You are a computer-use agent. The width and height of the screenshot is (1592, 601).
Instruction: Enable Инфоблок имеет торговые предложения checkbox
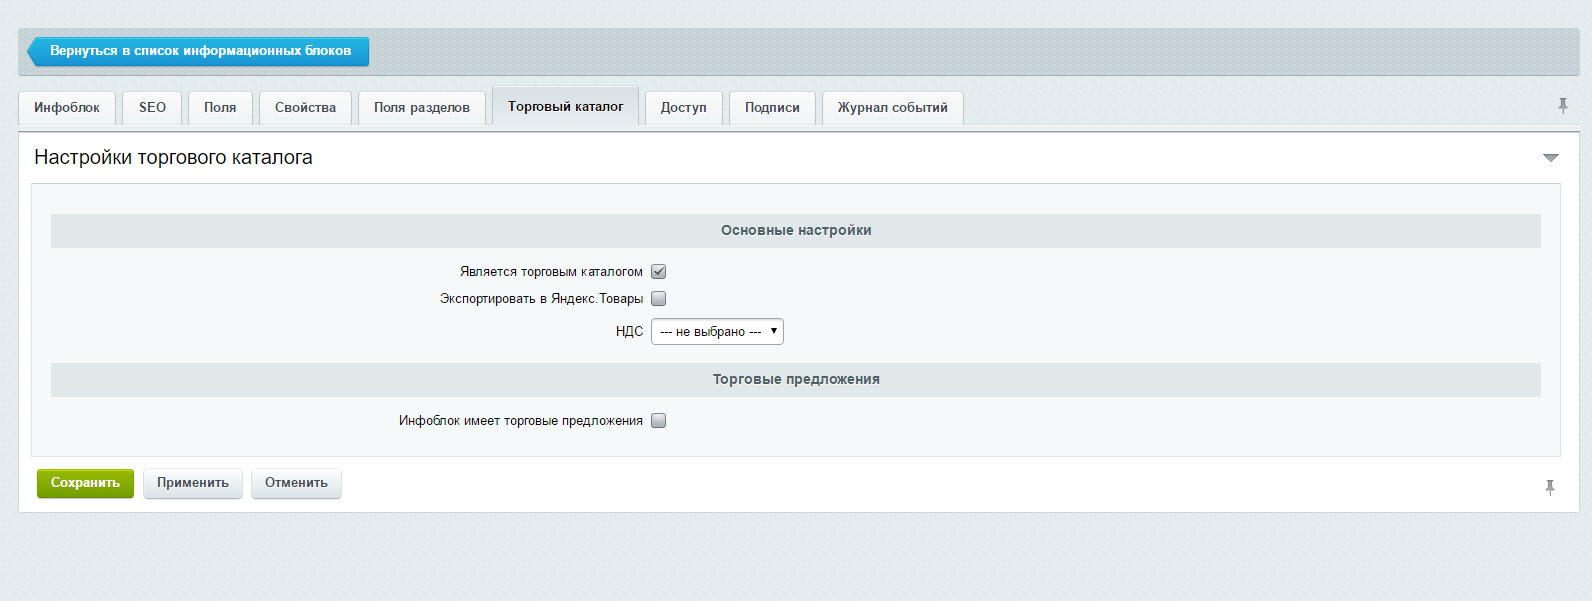(x=658, y=421)
